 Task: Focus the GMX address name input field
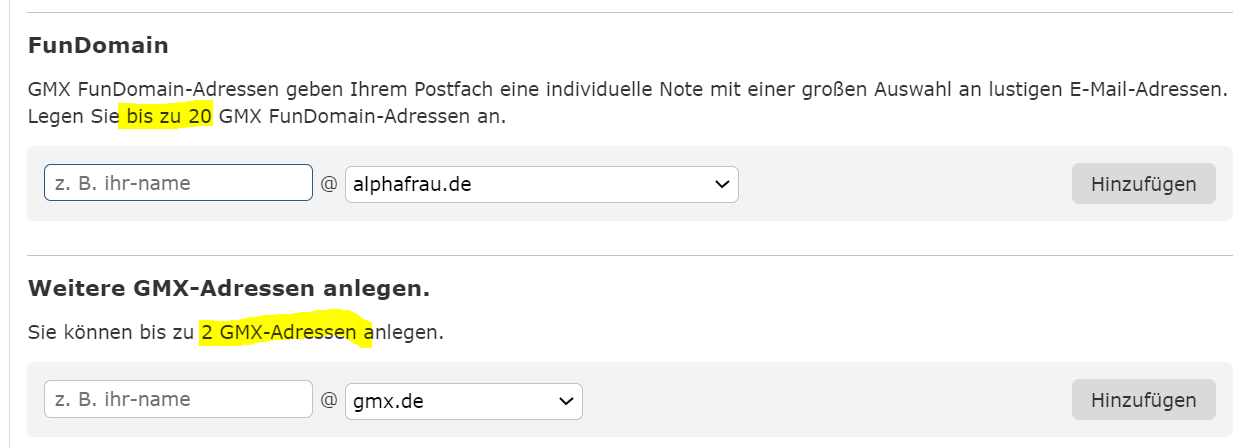pos(178,399)
